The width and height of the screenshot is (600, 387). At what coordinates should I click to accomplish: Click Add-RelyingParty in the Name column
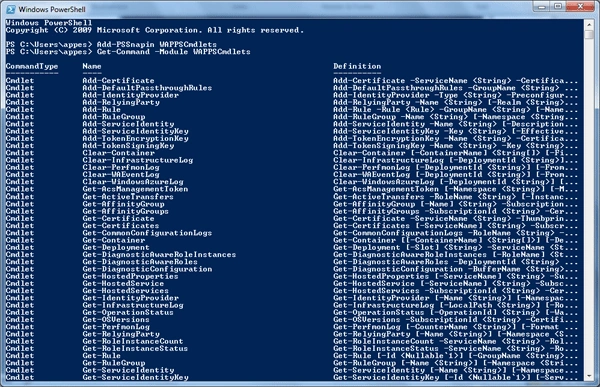point(121,103)
